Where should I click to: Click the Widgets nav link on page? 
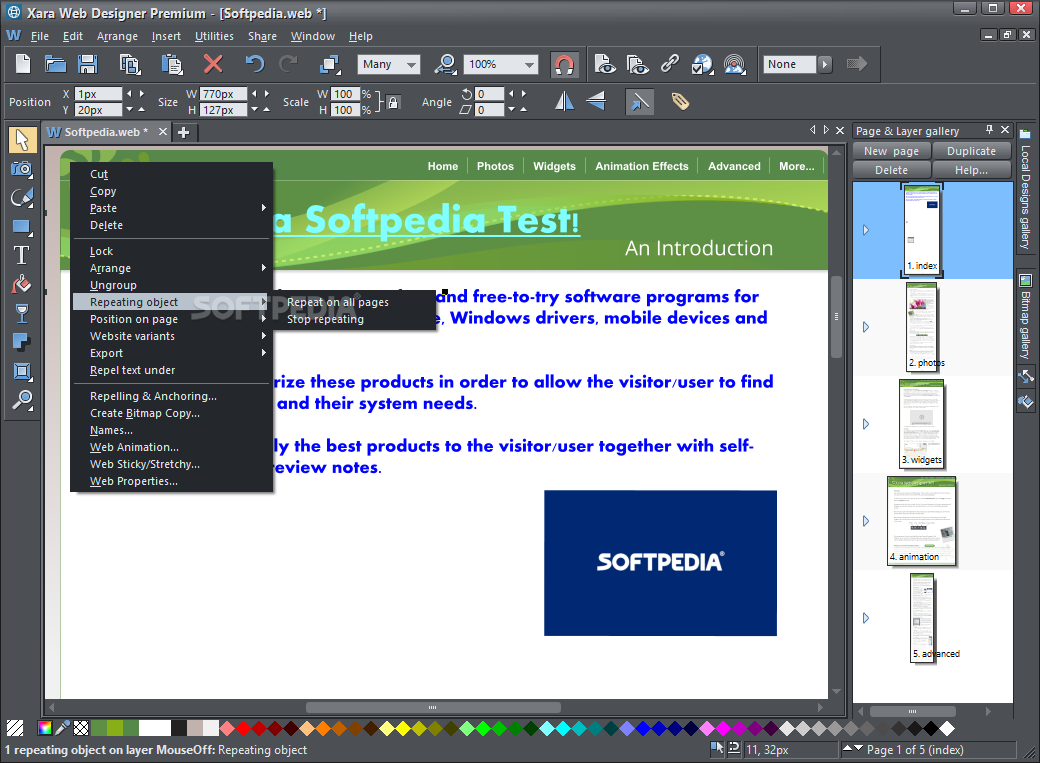point(554,167)
